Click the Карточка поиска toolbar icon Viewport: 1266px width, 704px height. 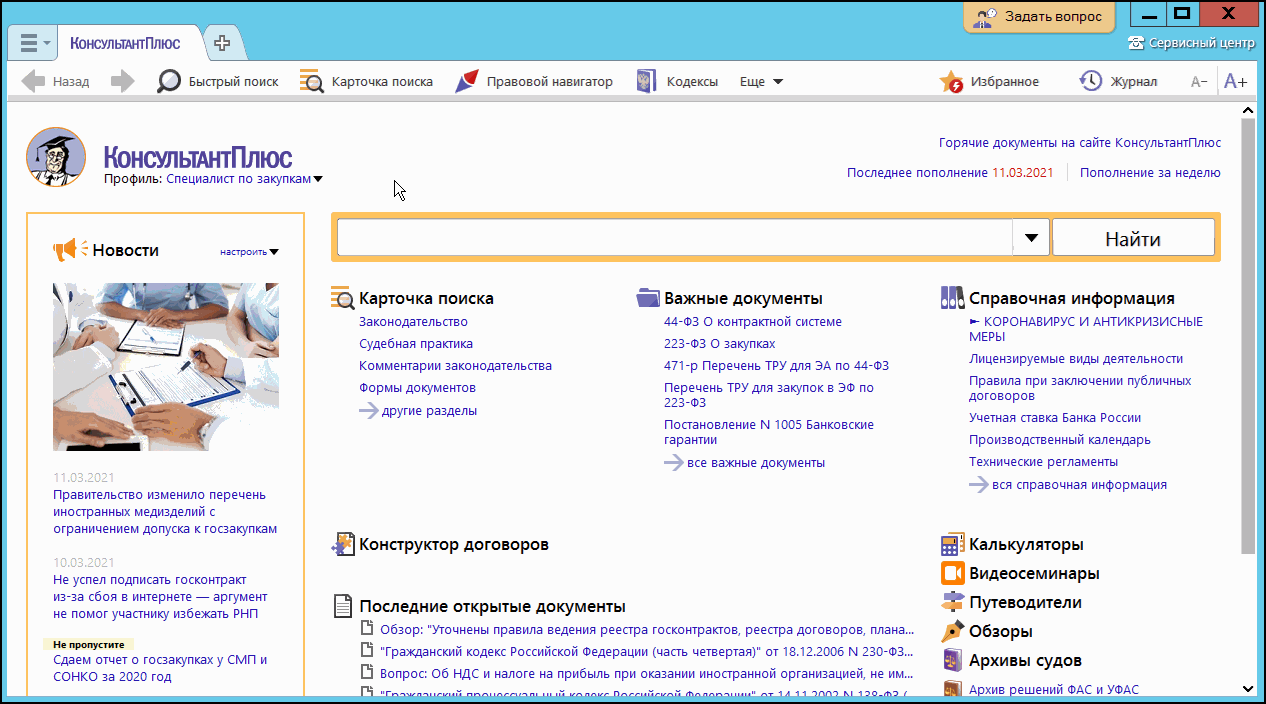click(312, 82)
